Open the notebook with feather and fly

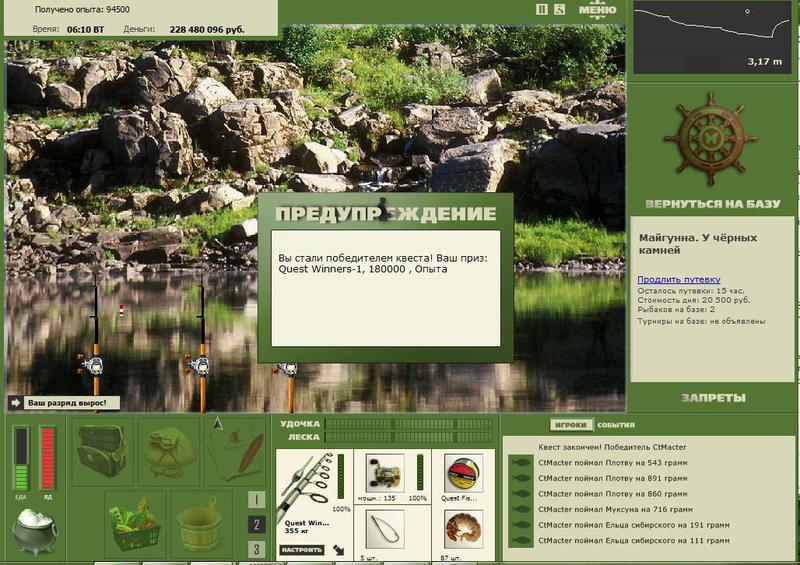[x=235, y=451]
